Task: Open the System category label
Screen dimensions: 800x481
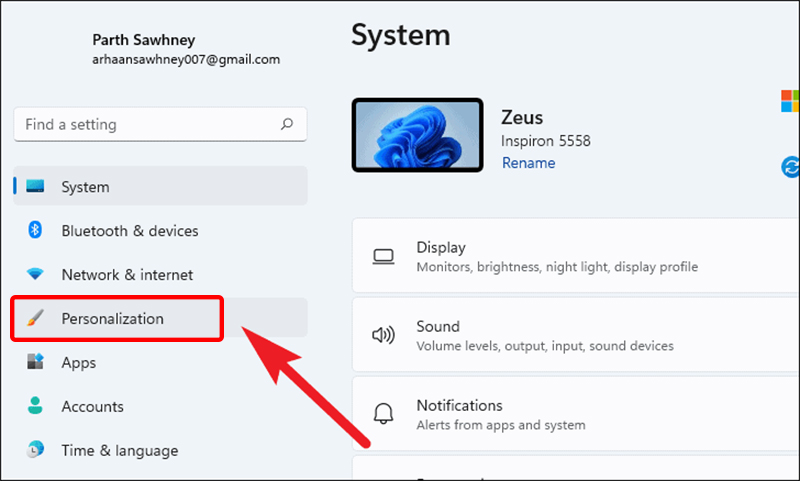Action: (85, 187)
